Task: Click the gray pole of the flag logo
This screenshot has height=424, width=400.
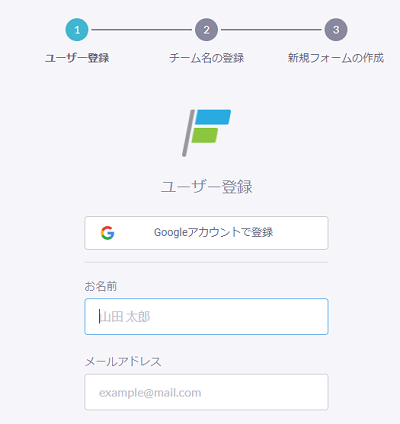Action: click(x=188, y=133)
